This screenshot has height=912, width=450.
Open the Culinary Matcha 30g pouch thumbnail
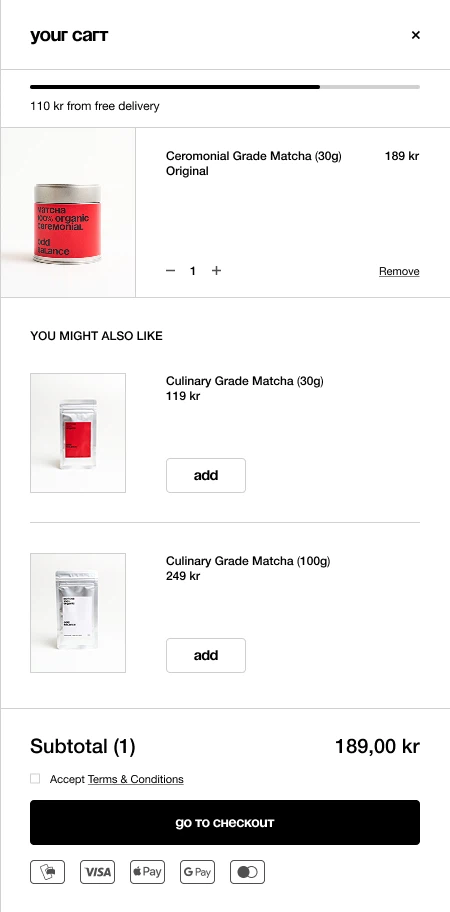78,433
